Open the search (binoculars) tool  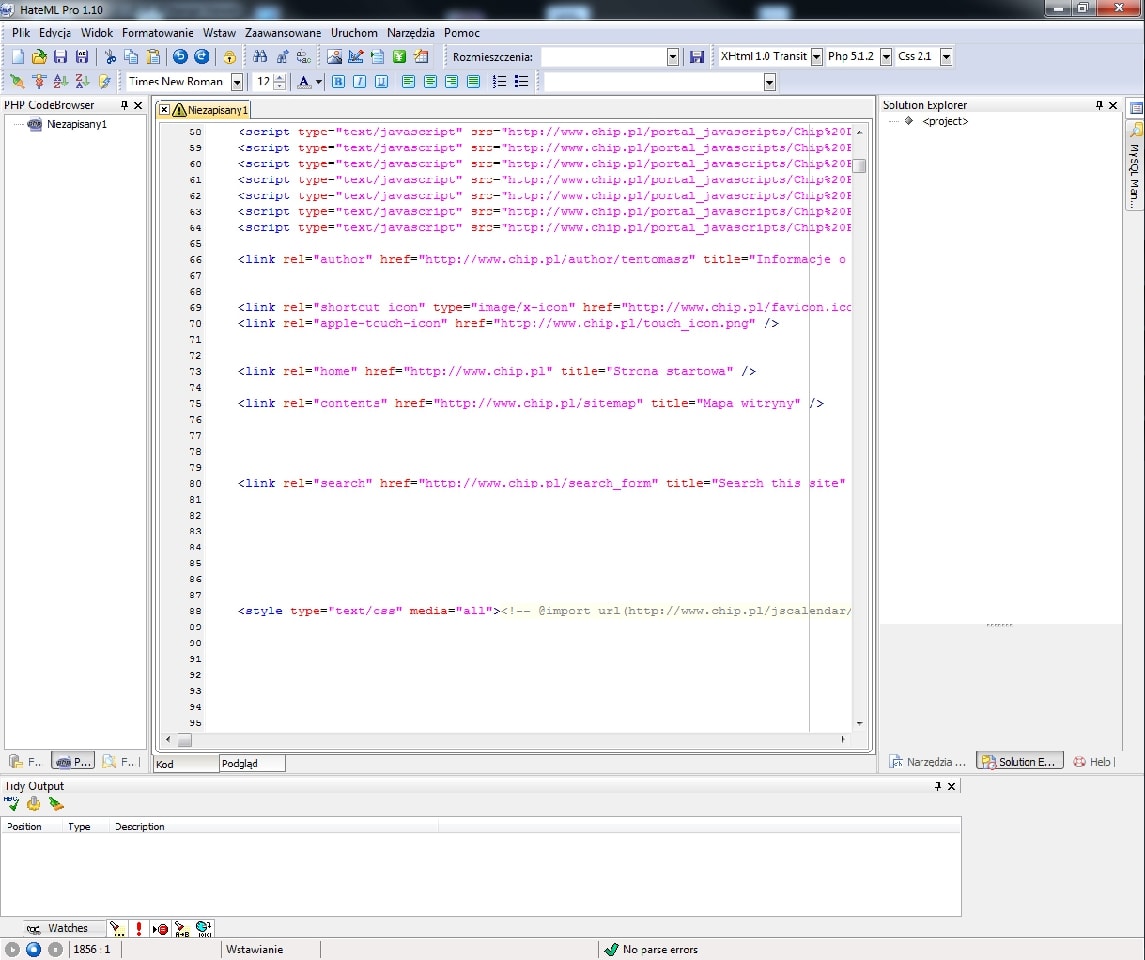point(260,56)
